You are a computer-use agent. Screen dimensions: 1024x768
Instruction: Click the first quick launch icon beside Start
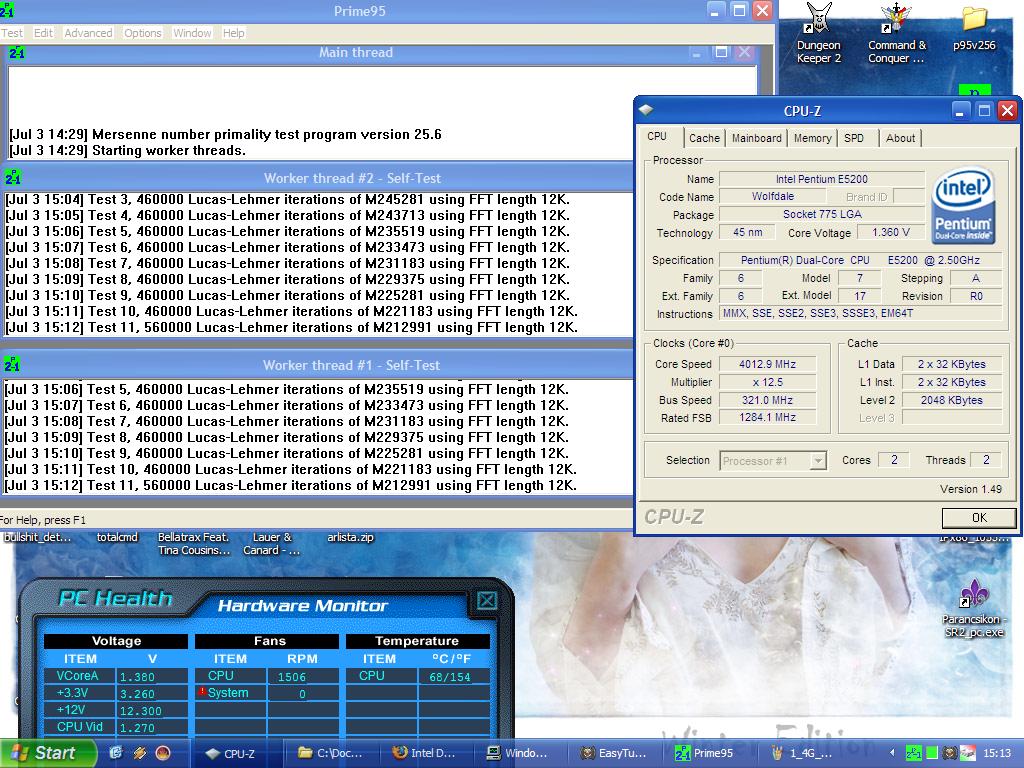point(116,753)
